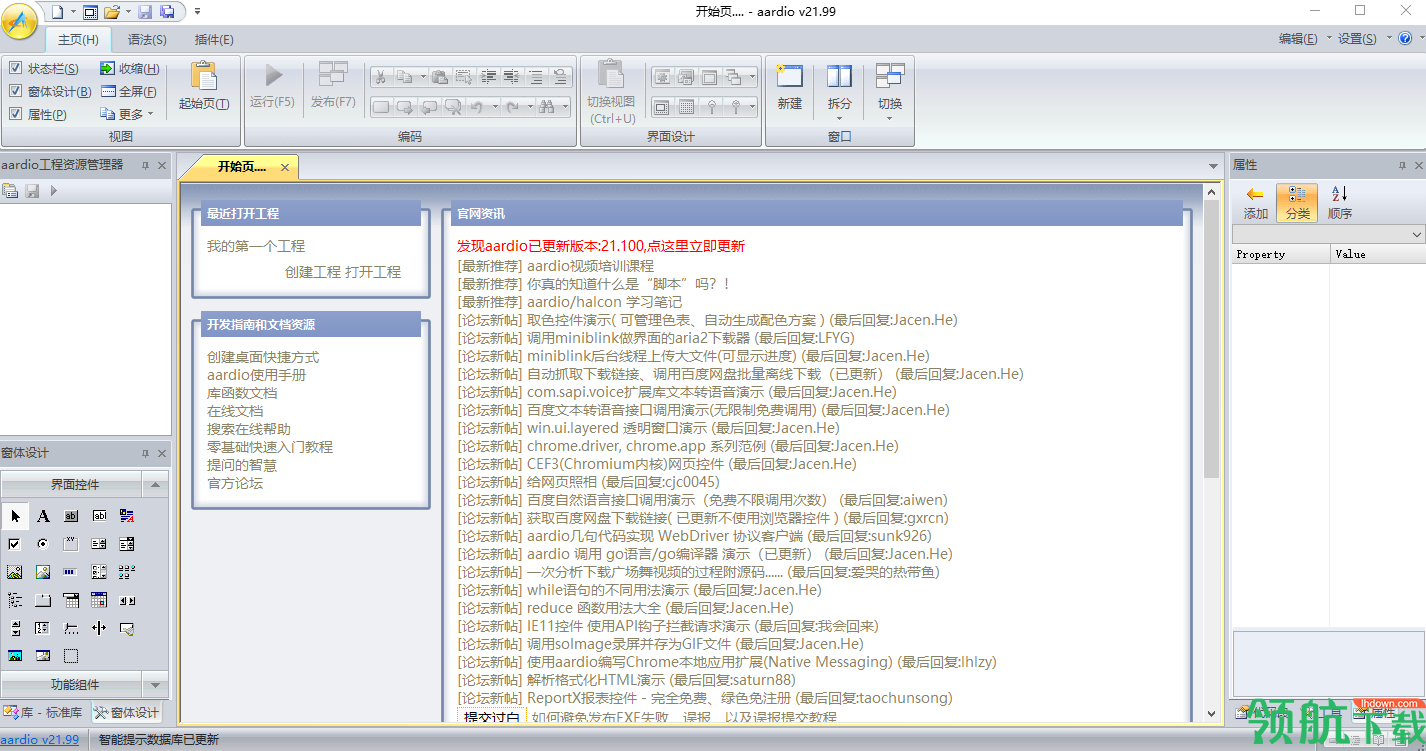Click the red update link for version 21.100
The height and width of the screenshot is (751, 1426).
pyautogui.click(x=601, y=246)
